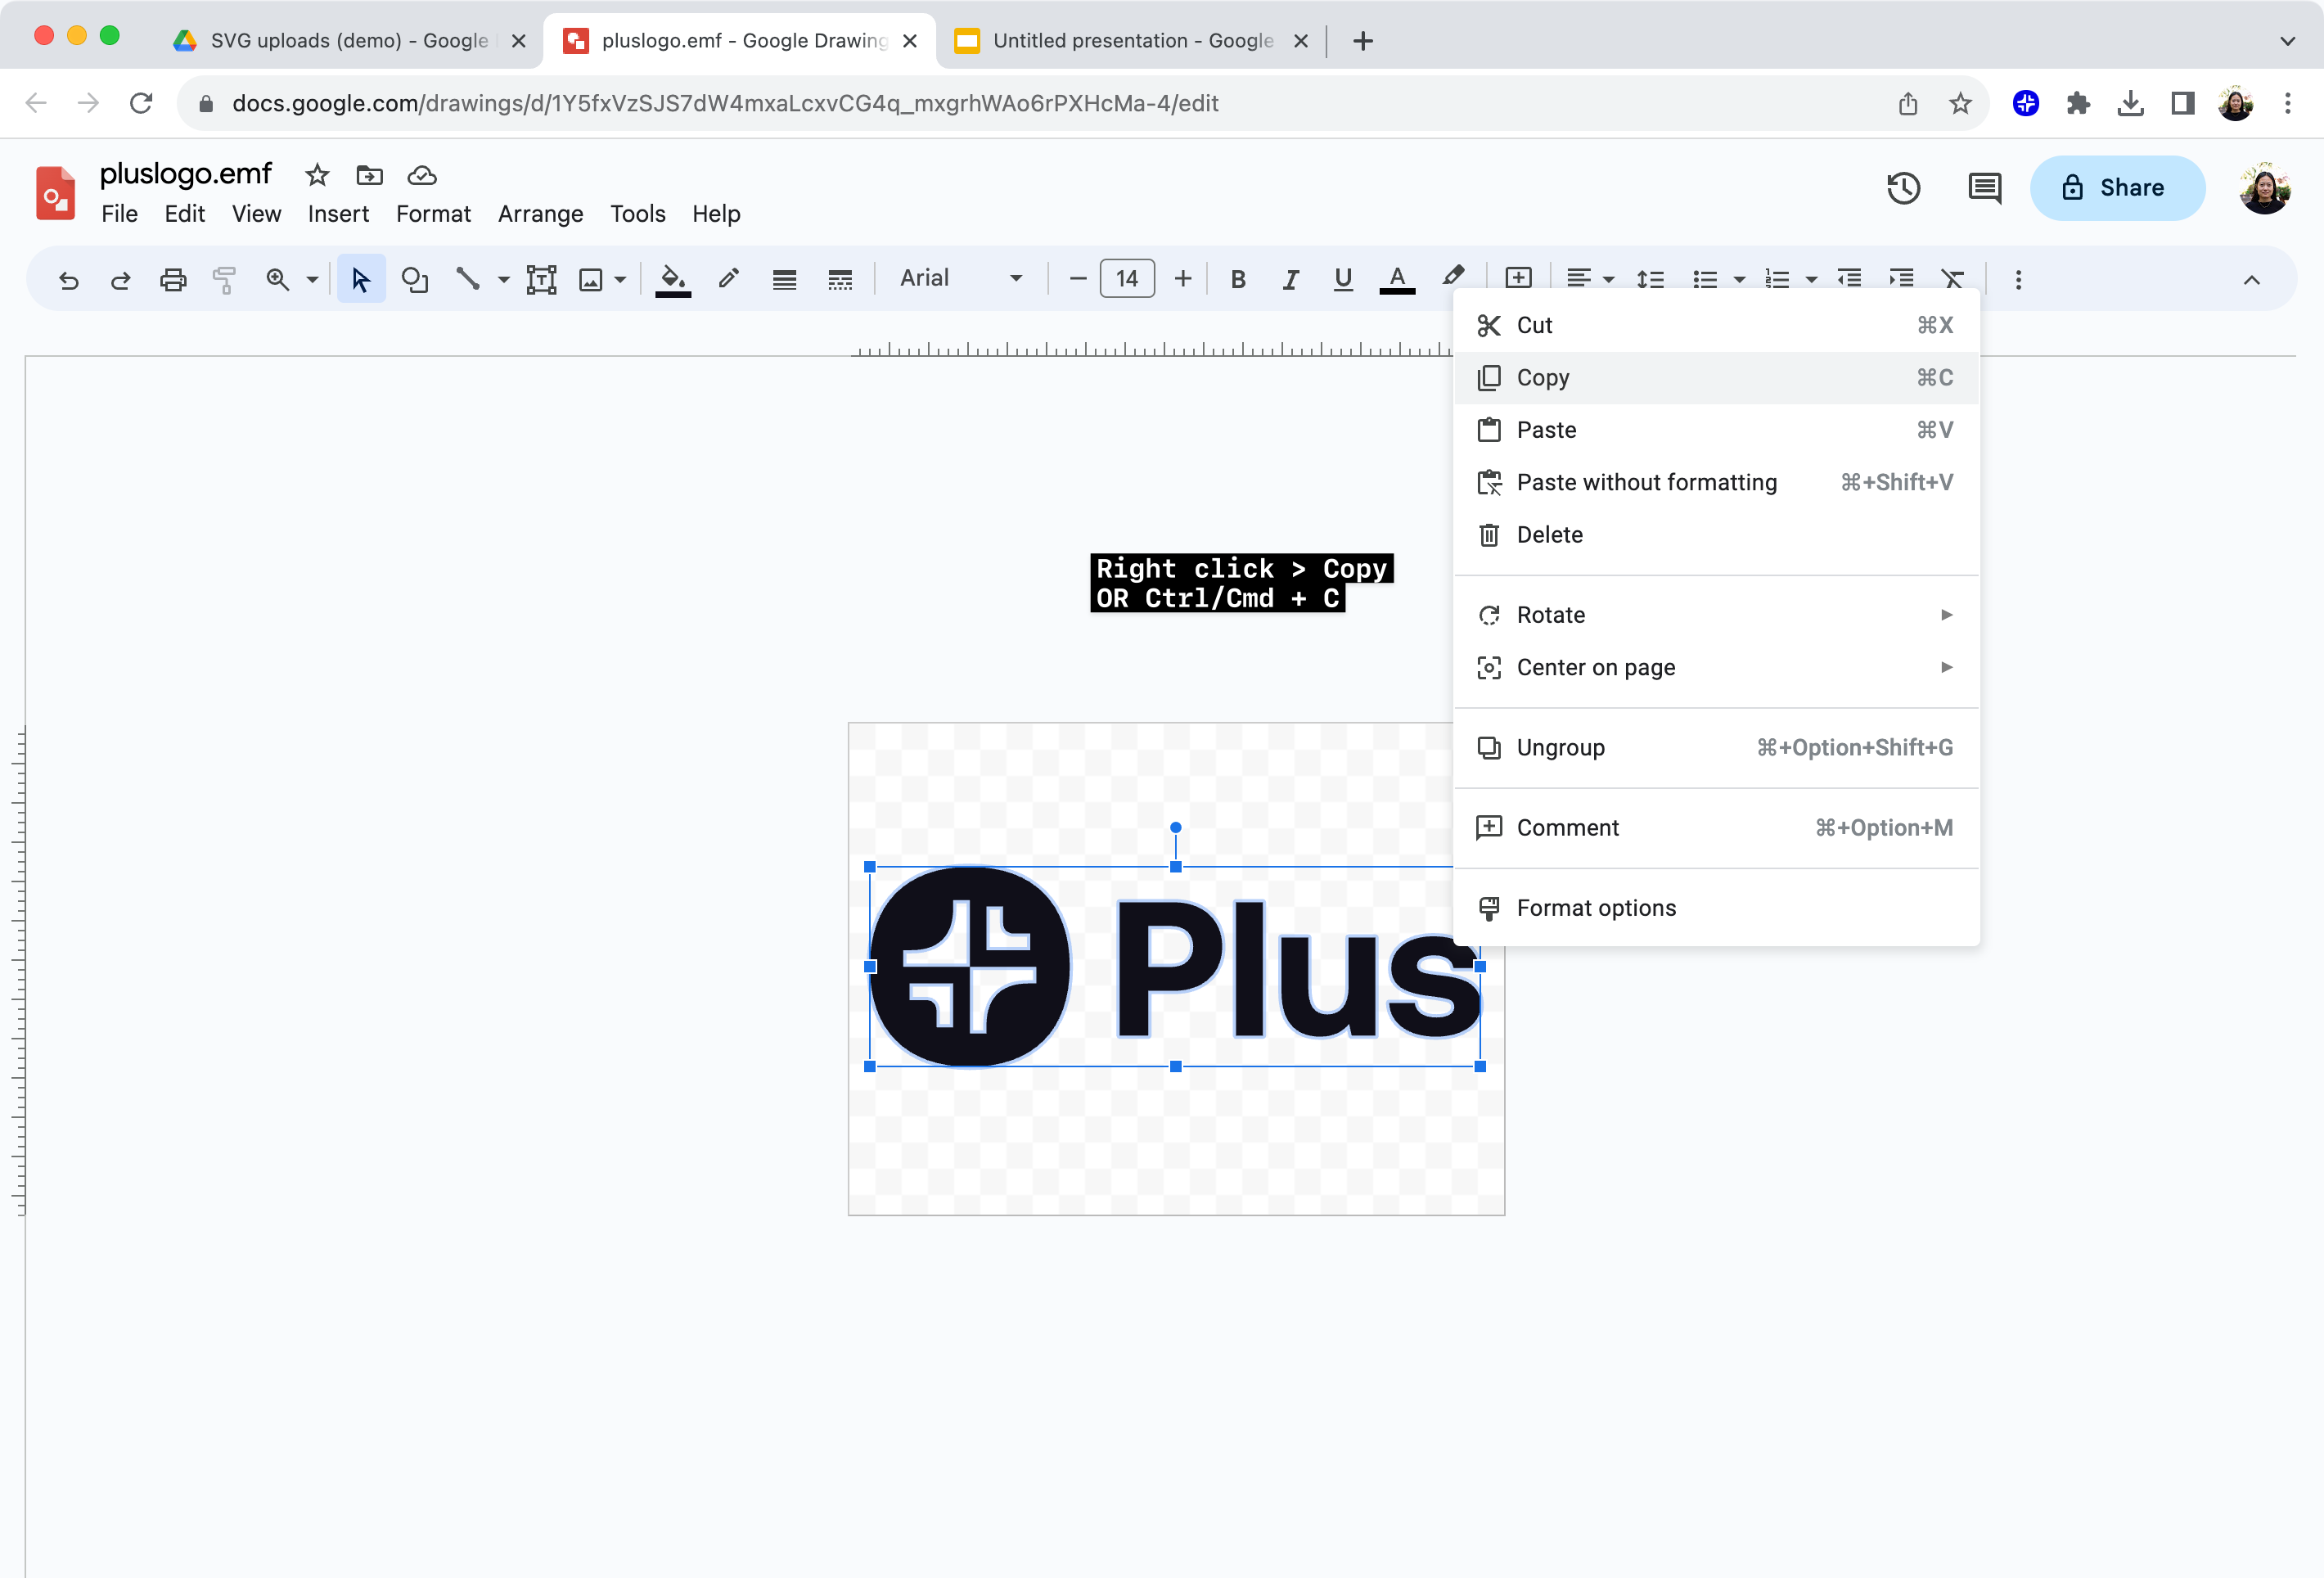Click the Insert image icon
The image size is (2324, 1578).
click(x=591, y=280)
